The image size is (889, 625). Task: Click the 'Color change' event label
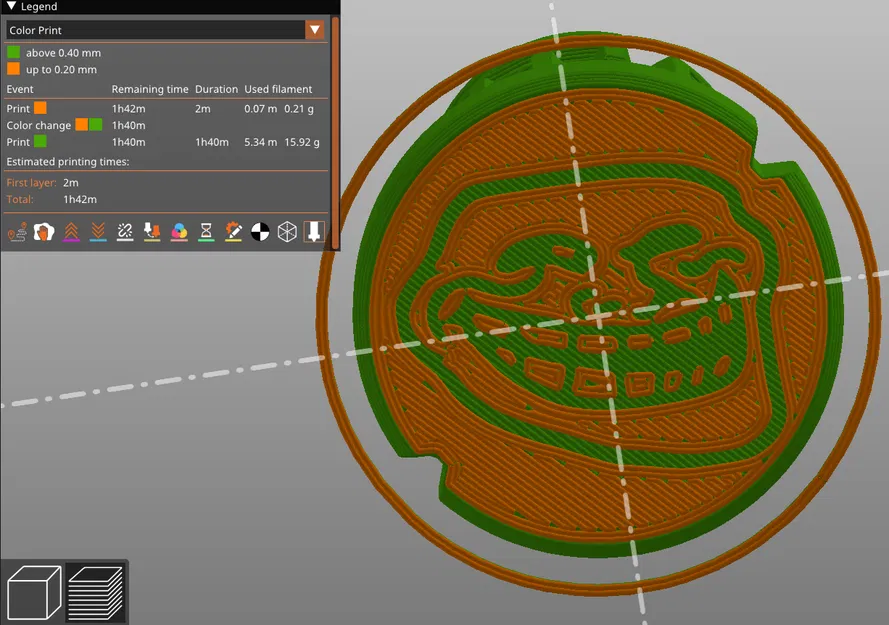[x=39, y=125]
